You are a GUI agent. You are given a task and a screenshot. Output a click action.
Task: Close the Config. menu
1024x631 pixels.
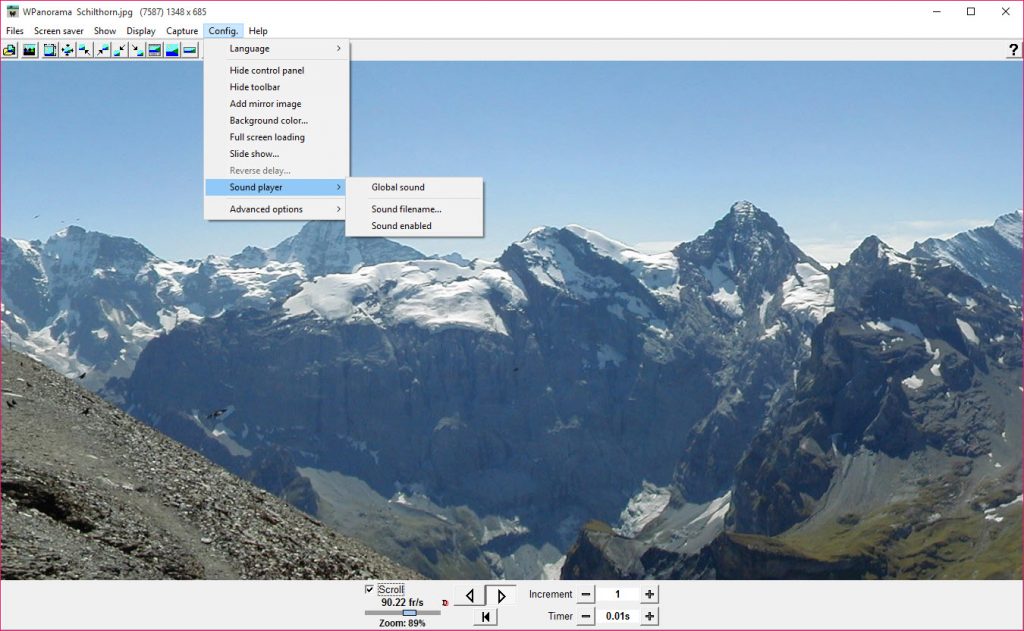pyautogui.click(x=223, y=31)
